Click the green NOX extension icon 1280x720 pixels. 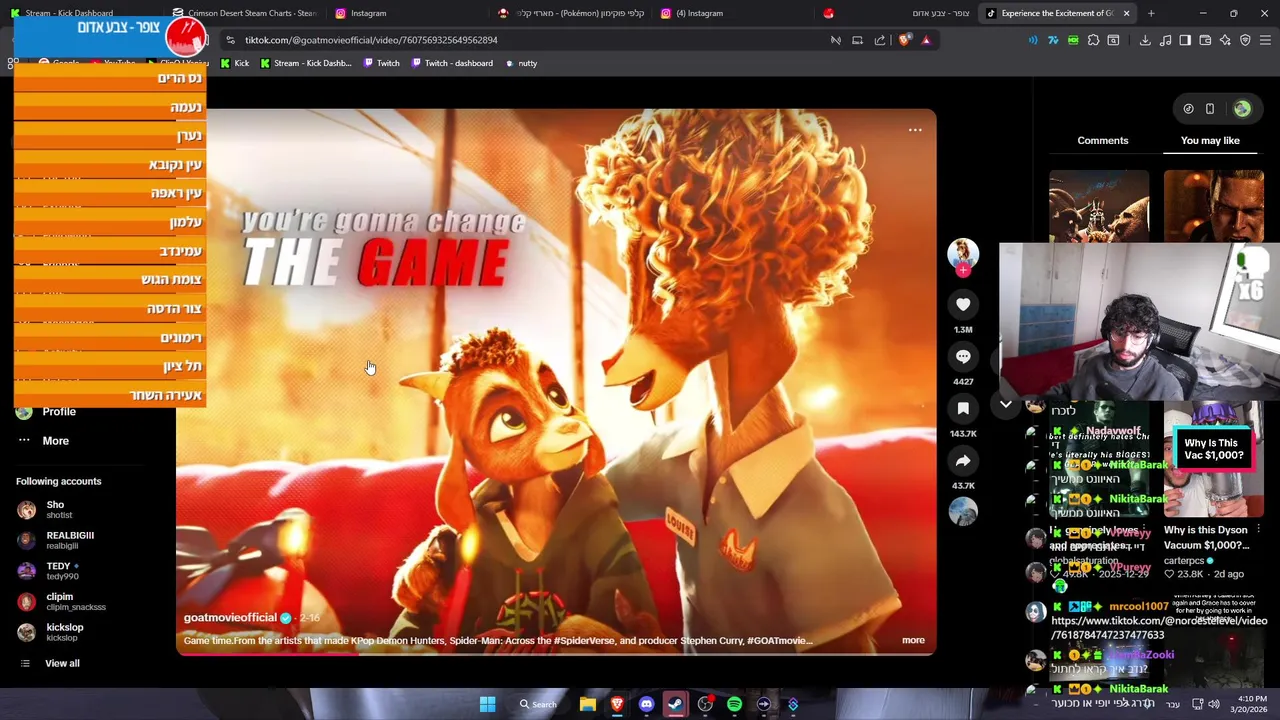[1073, 40]
